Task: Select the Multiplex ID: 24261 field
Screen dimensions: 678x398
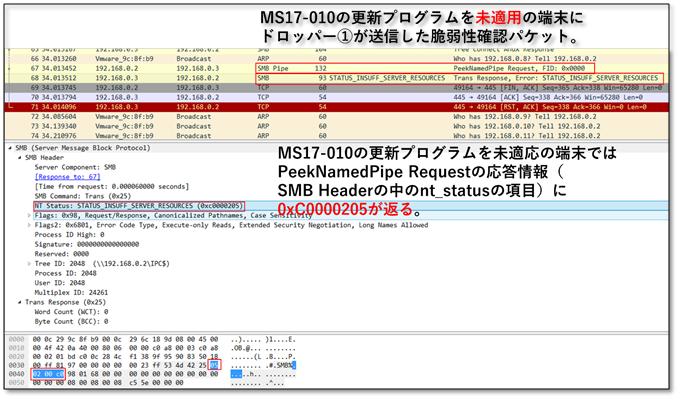Action: [x=71, y=292]
